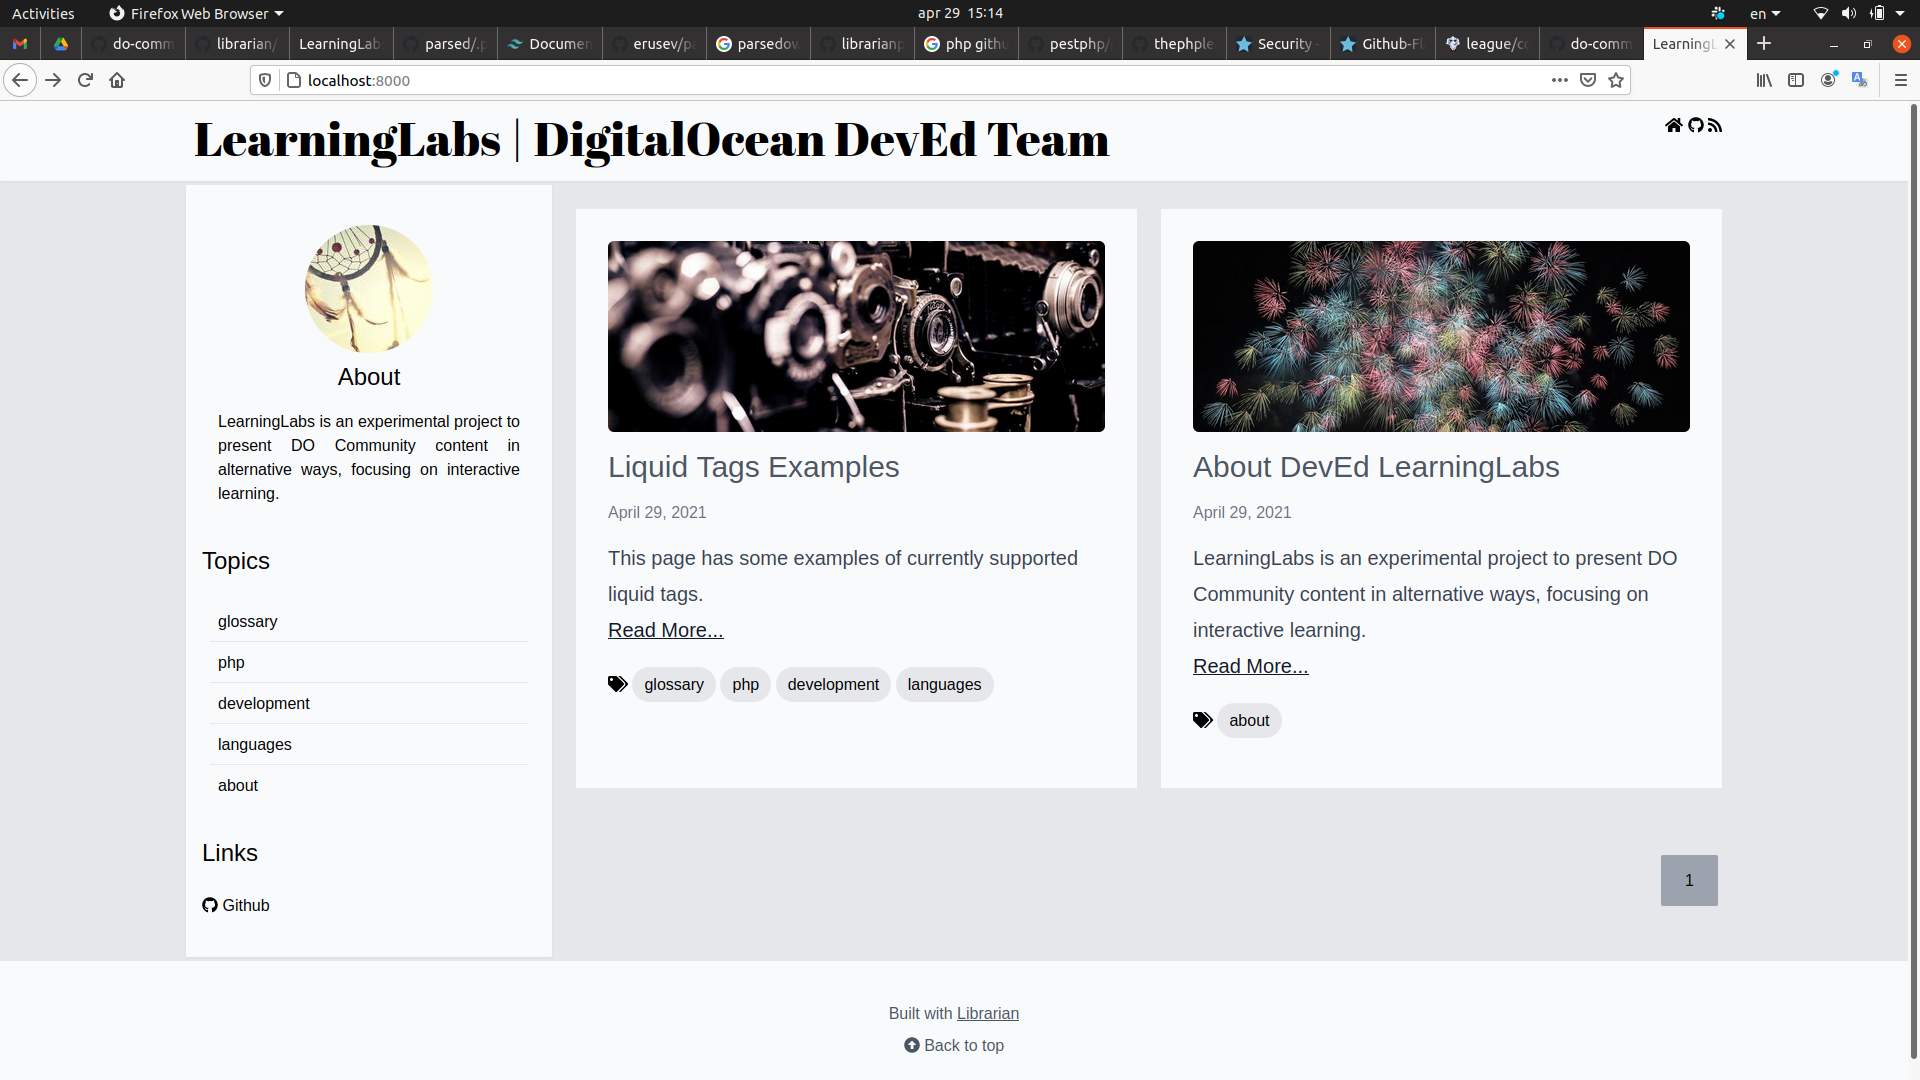Save page to Pocket icon
Image resolution: width=1920 pixels, height=1080 pixels.
tap(1588, 80)
